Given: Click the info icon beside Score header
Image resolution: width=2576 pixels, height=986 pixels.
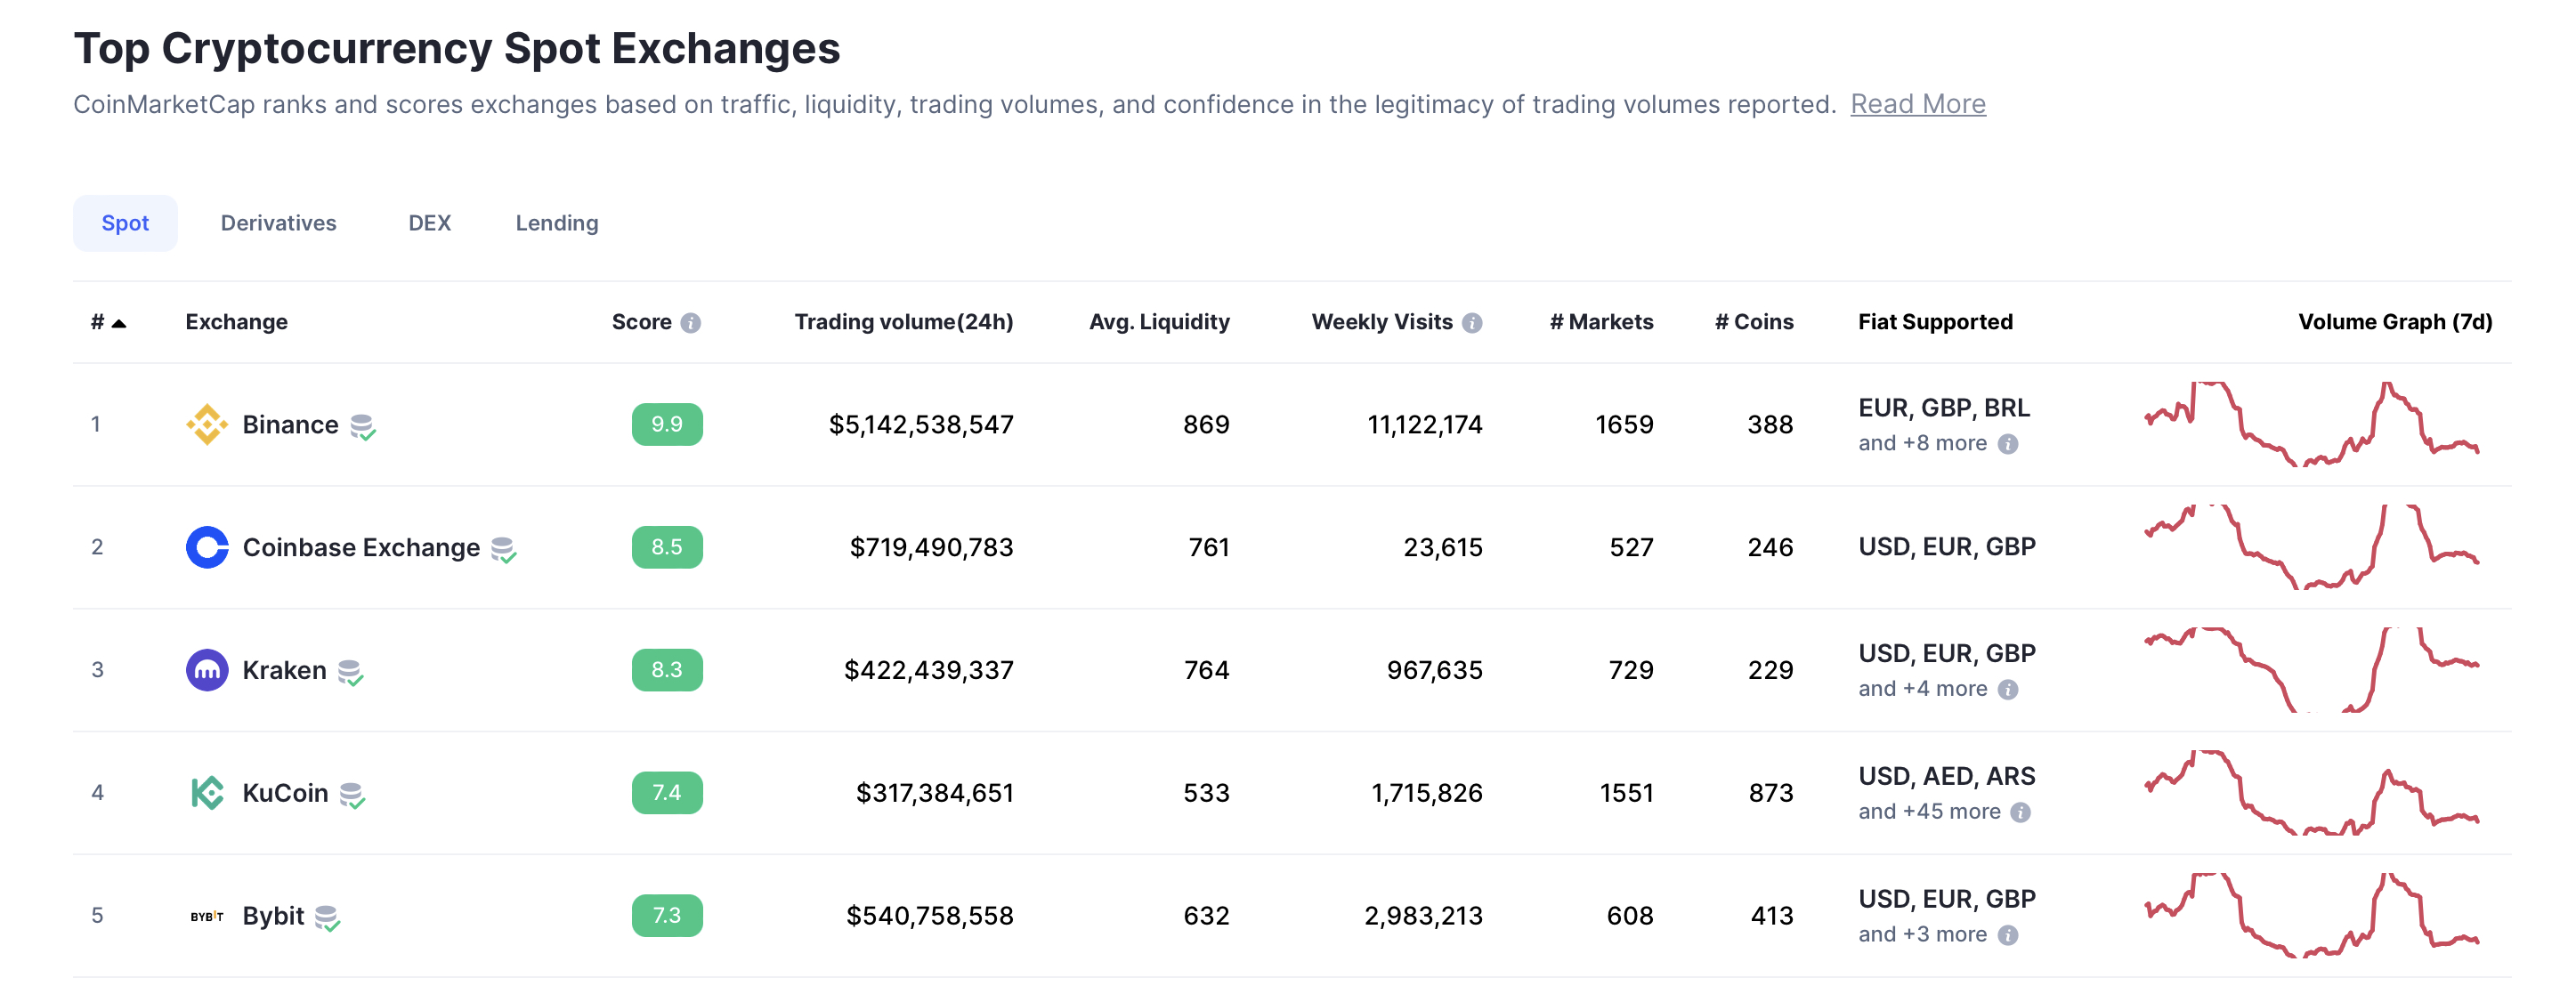Looking at the screenshot, I should coord(691,323).
